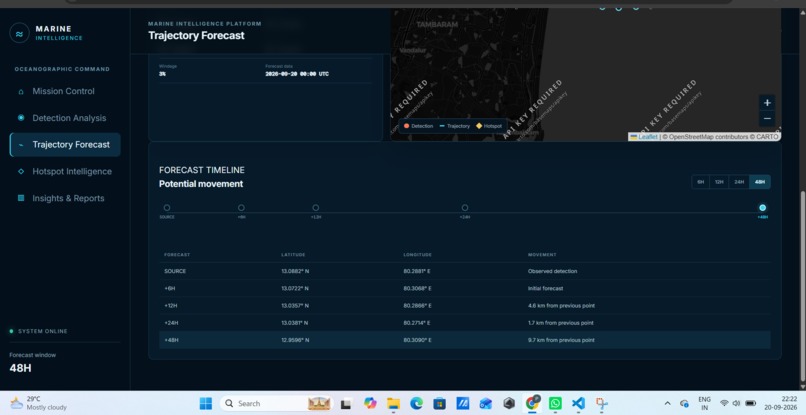Select the 48H forecast window button
The height and width of the screenshot is (415, 806).
pyautogui.click(x=760, y=182)
